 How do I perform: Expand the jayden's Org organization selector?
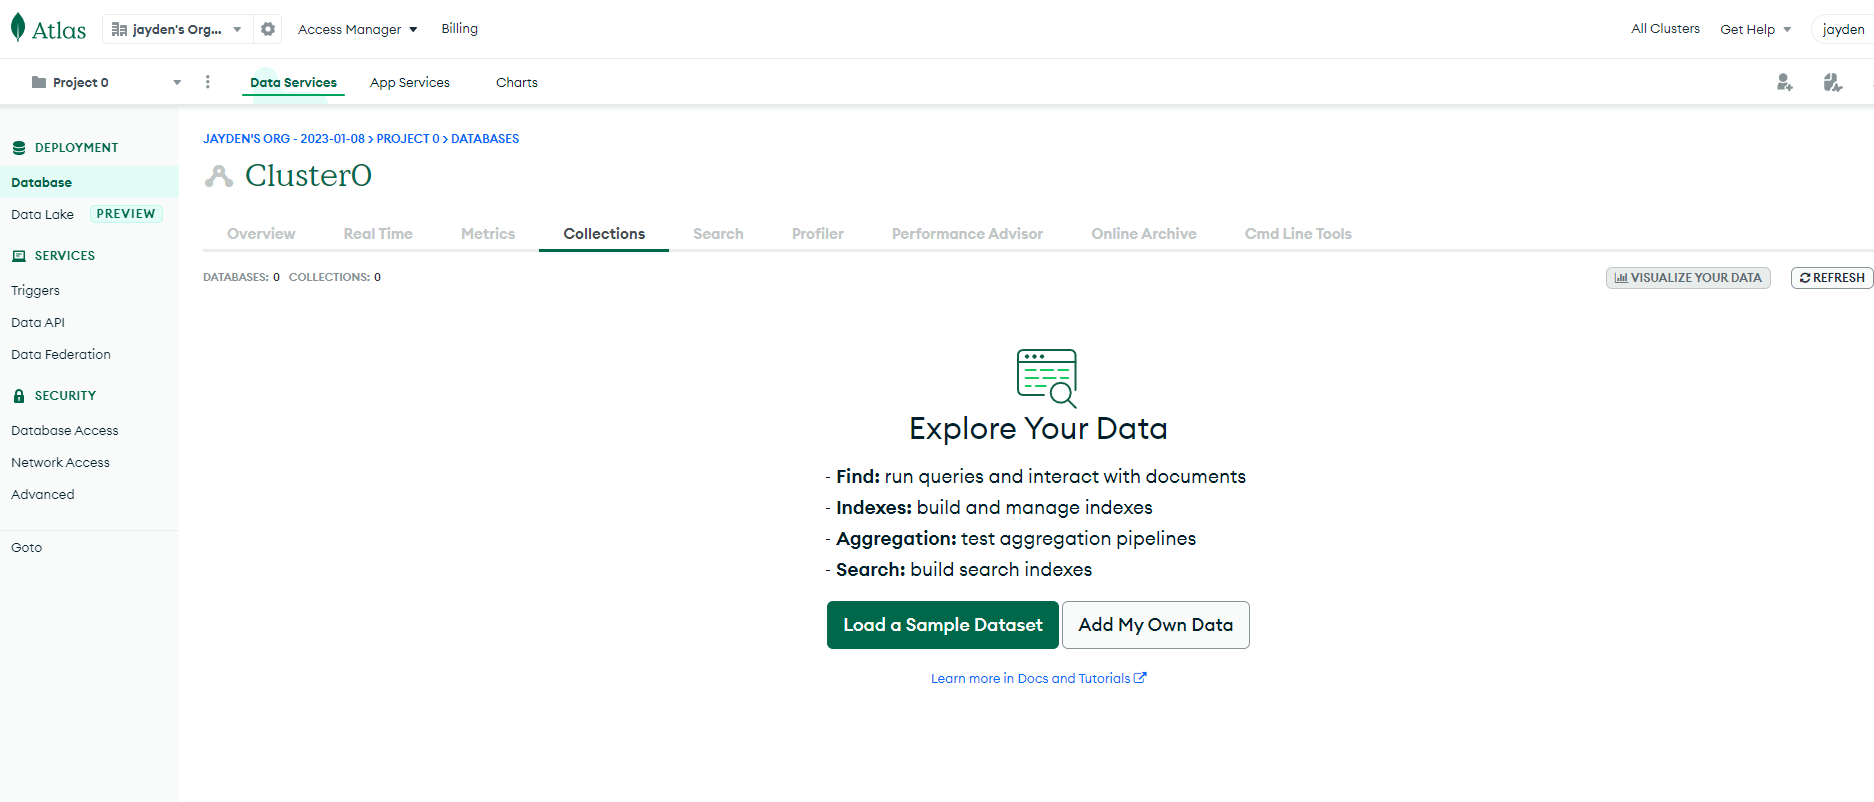(x=178, y=29)
